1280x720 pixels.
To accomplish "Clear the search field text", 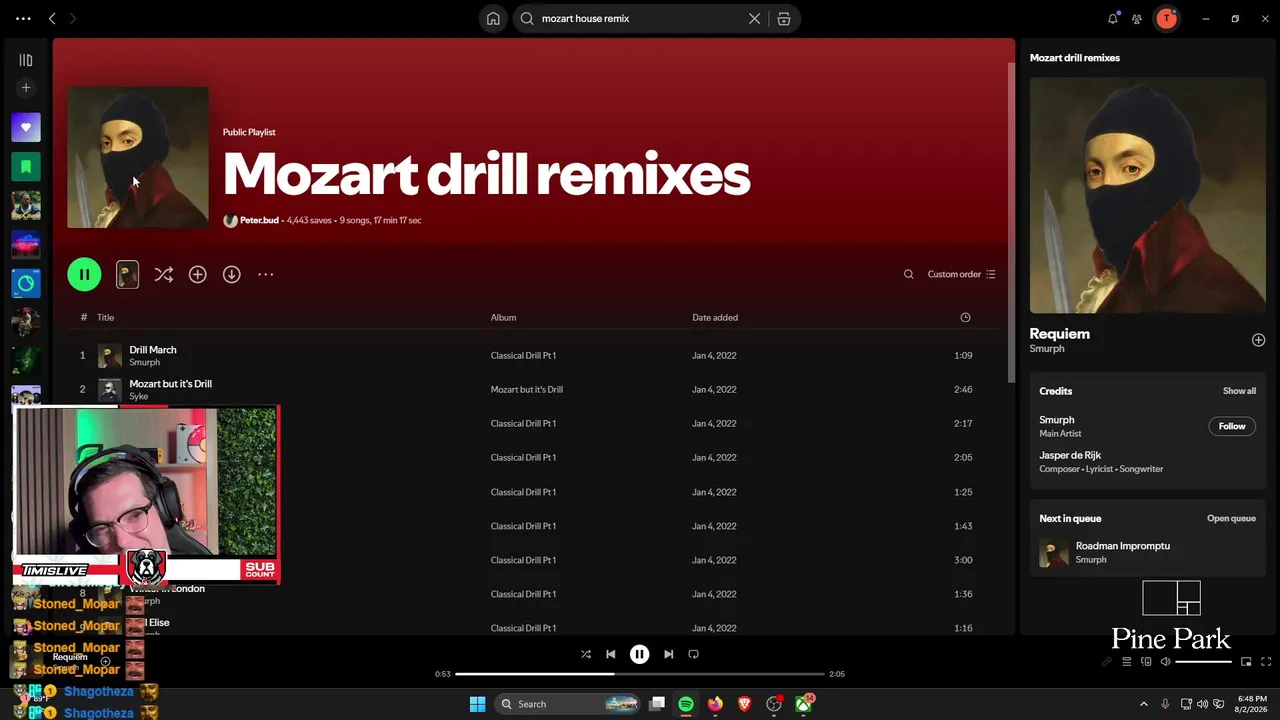I will pos(755,18).
